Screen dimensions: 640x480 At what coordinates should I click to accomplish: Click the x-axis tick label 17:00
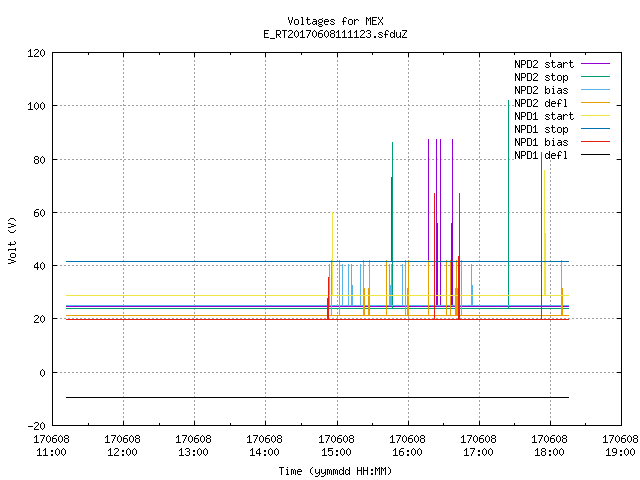(478, 452)
